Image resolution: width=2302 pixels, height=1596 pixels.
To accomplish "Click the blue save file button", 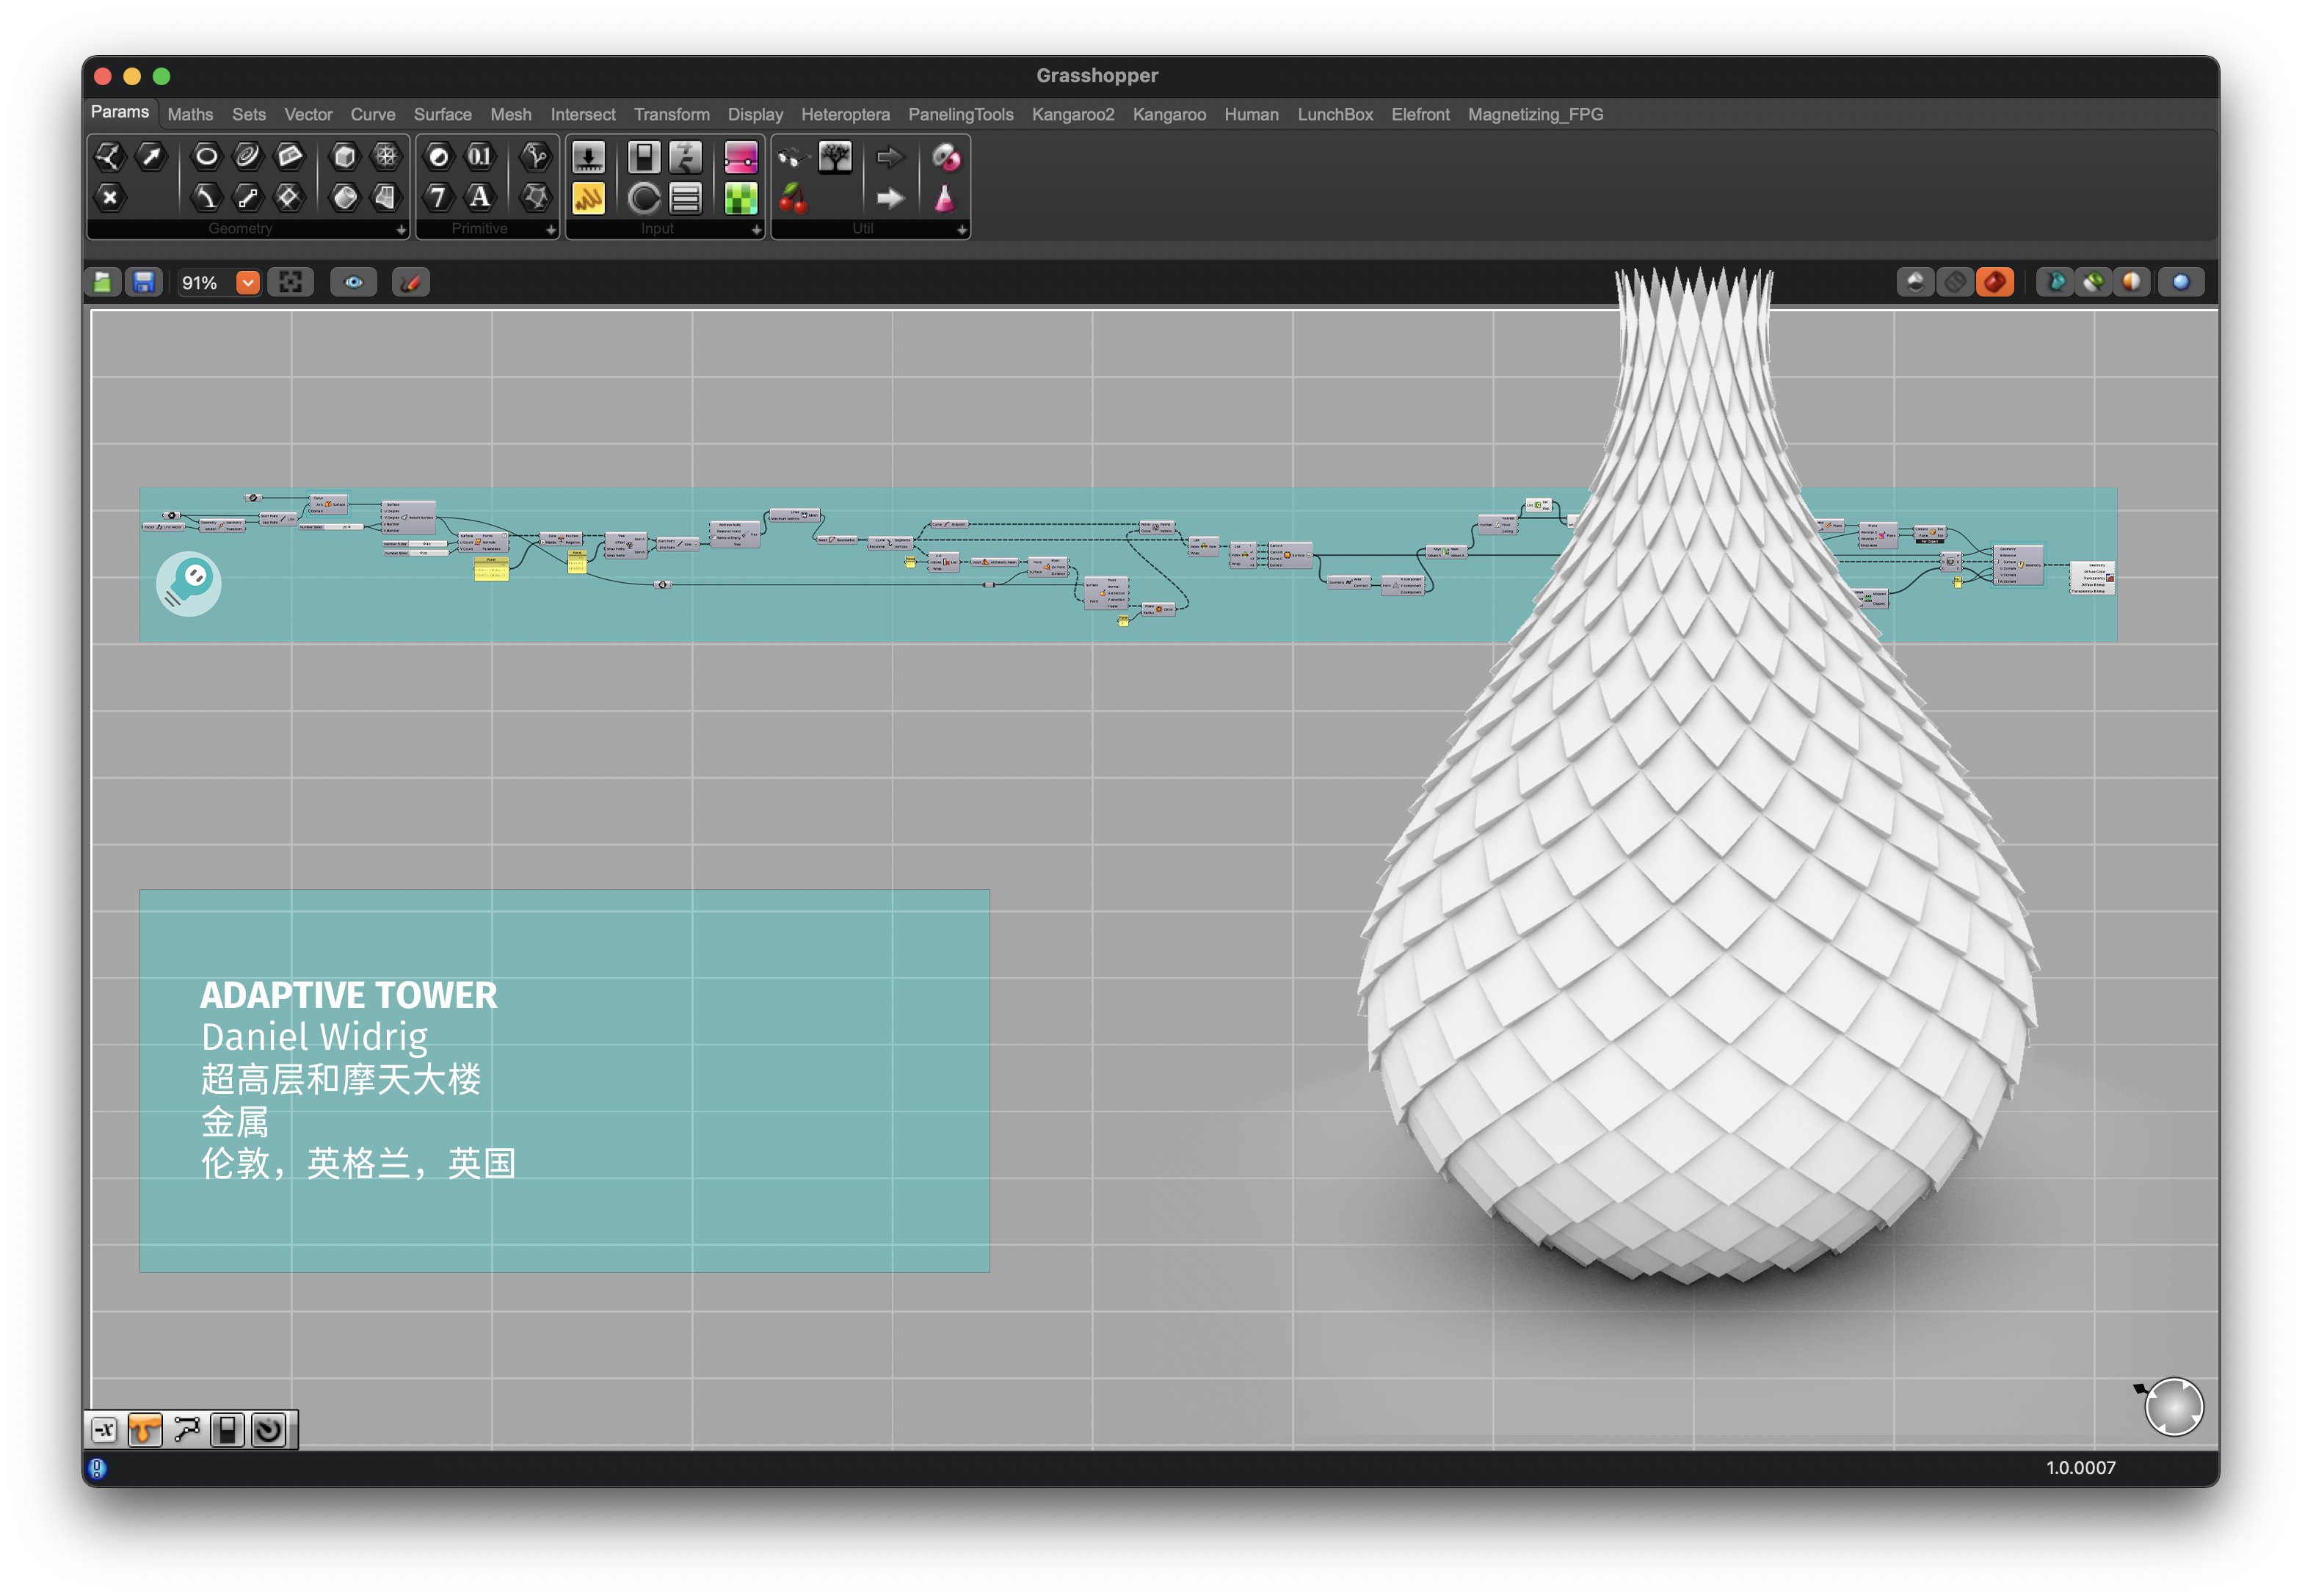I will tap(144, 283).
